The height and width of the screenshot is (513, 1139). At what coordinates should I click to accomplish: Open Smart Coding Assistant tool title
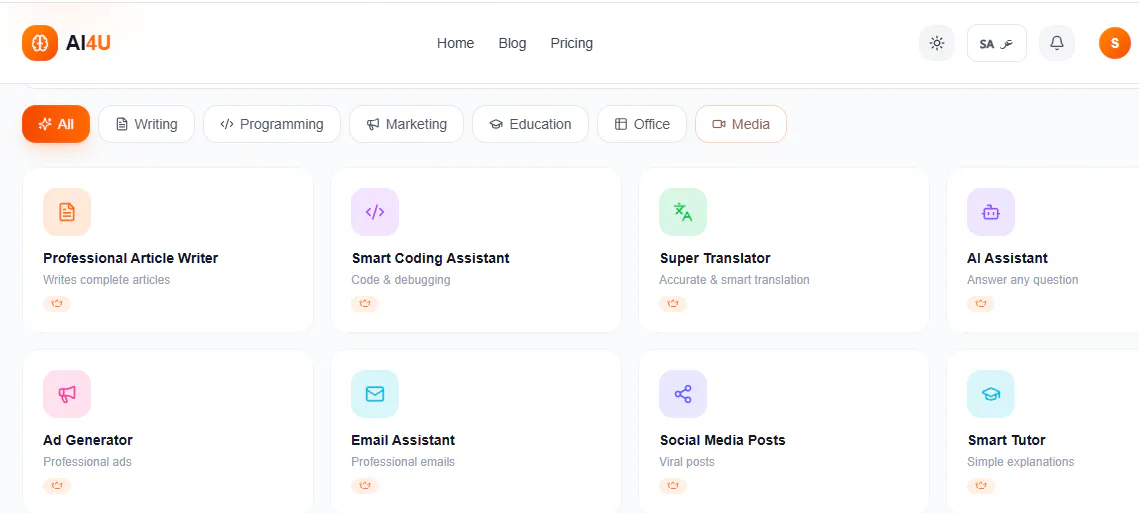tap(431, 258)
